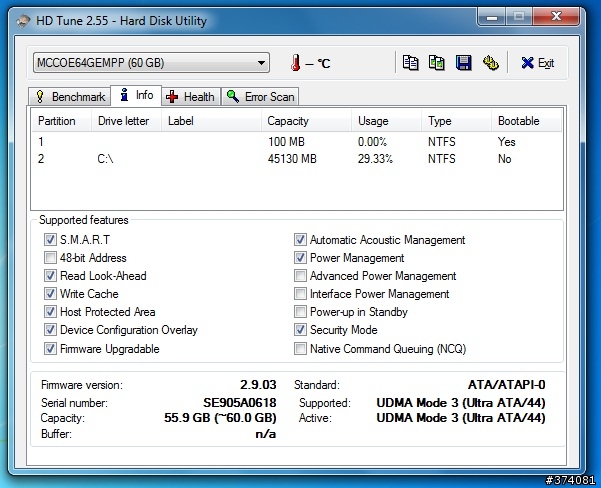The width and height of the screenshot is (601, 488).
Task: Exit HD Tune using Exit button
Action: point(538,62)
